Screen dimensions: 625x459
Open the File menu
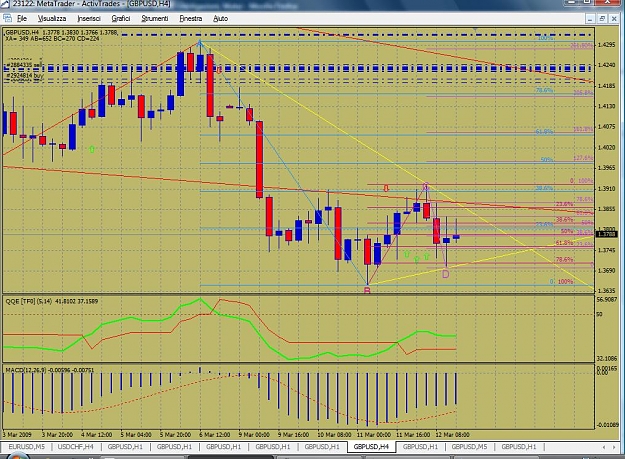tap(22, 18)
